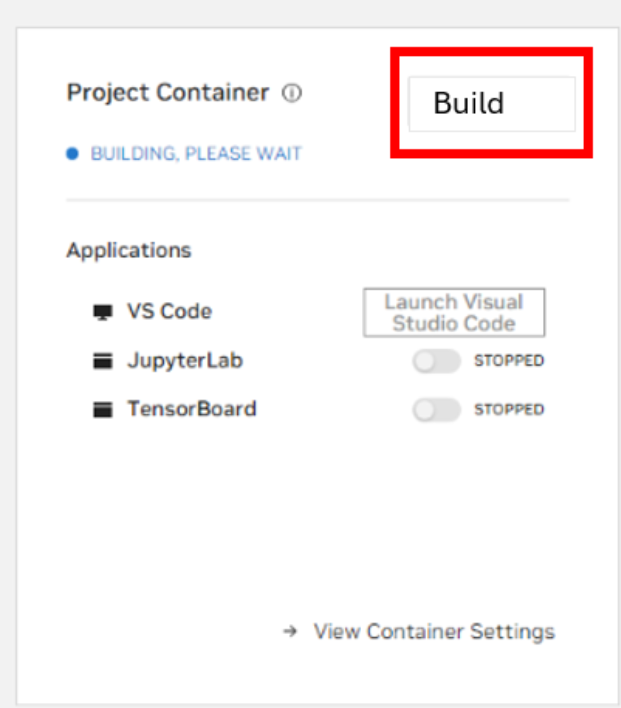The image size is (621, 708).
Task: Click the STOPPED status next to TensorBoard
Action: 509,409
